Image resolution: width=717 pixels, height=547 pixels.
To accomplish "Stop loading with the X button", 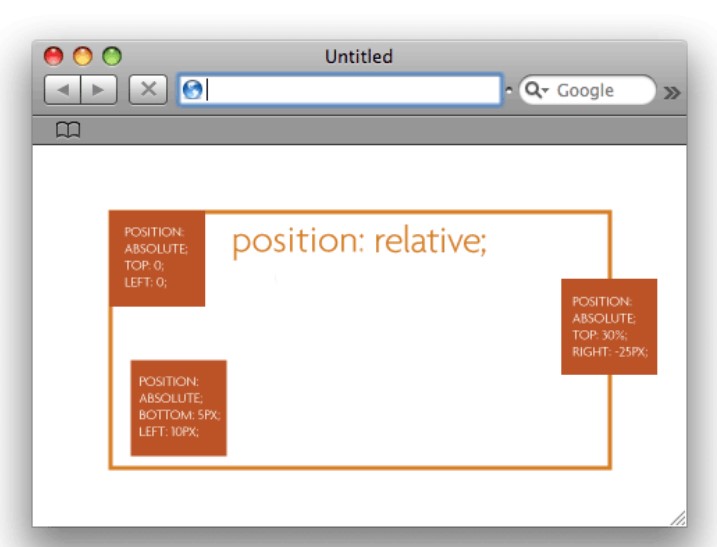I will tap(148, 90).
